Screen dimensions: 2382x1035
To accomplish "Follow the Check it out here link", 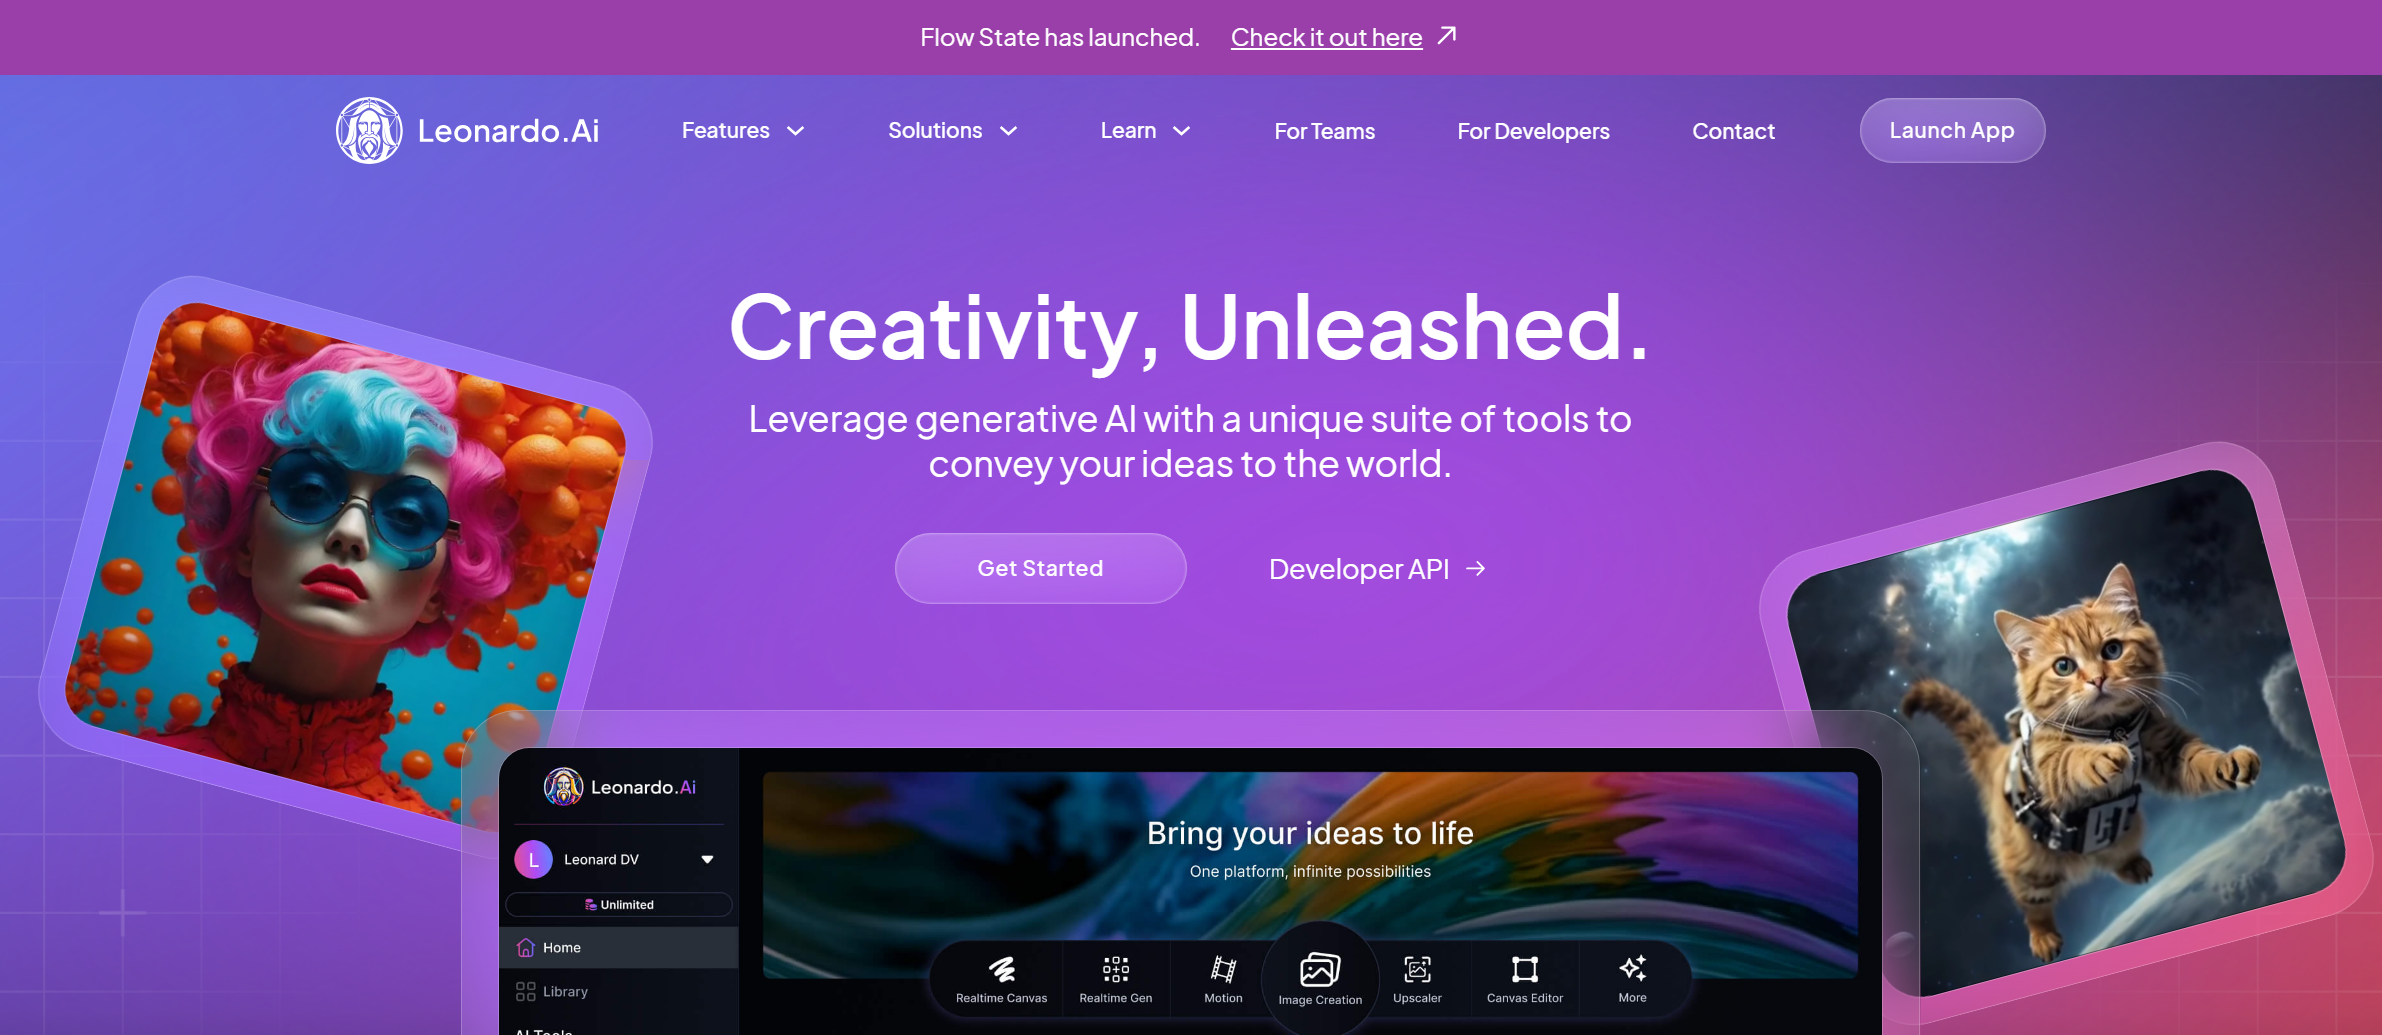I will point(1326,37).
